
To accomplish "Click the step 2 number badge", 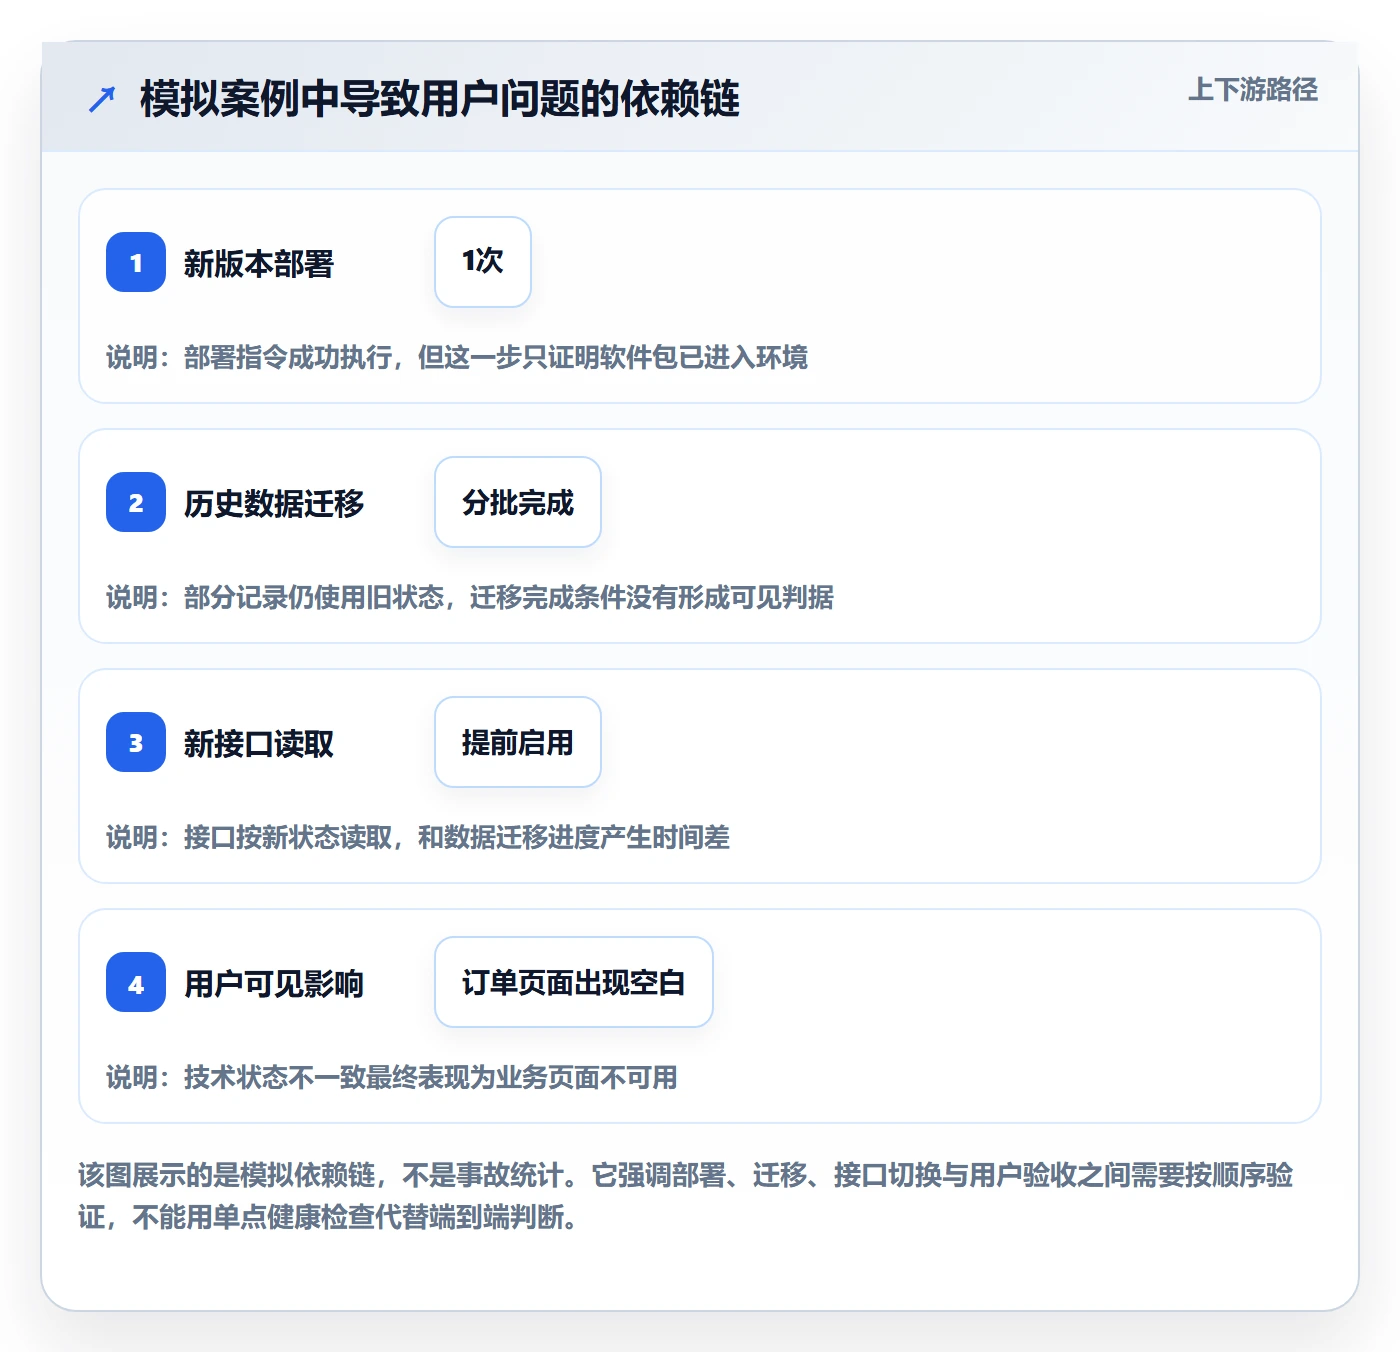I will (x=136, y=502).
